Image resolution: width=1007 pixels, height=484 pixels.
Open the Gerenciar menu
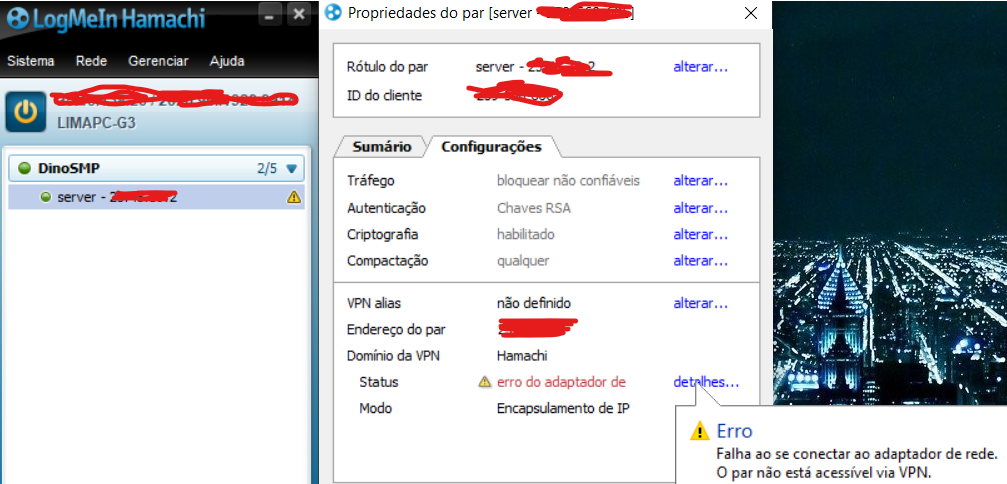[x=158, y=61]
